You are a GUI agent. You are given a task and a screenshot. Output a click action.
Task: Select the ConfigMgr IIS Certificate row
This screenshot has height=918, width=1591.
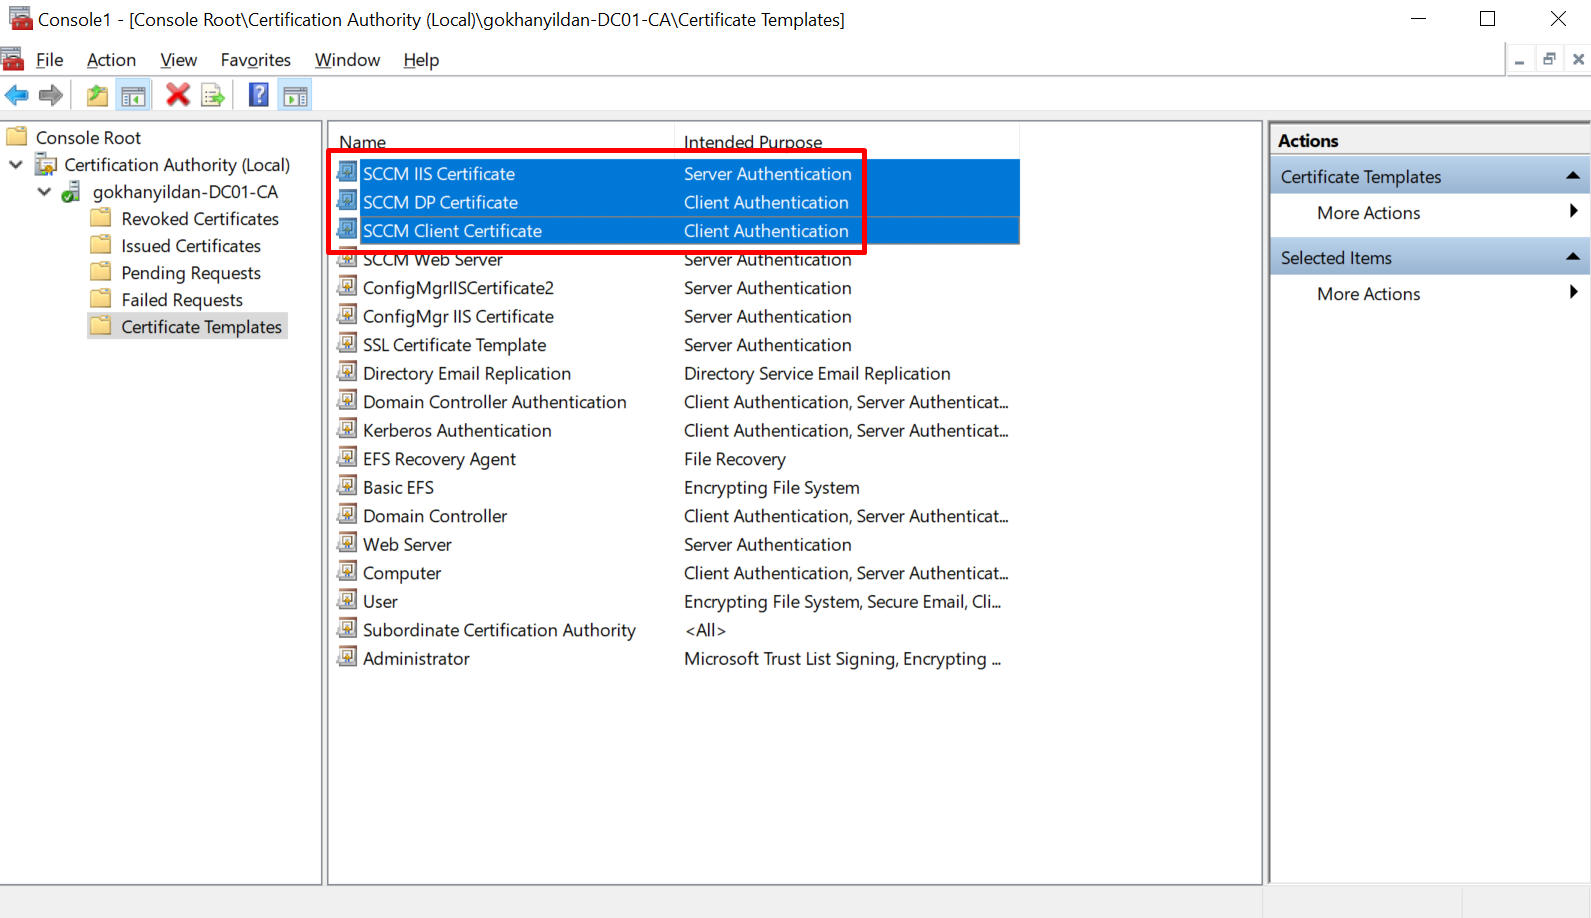[x=677, y=316]
